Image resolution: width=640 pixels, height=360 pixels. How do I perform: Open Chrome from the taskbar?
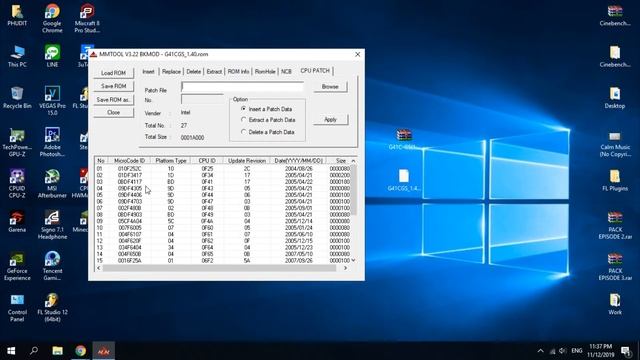pos(80,351)
